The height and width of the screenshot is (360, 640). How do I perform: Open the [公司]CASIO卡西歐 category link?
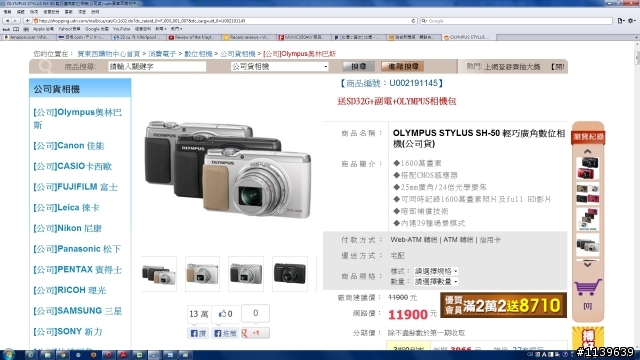pyautogui.click(x=73, y=167)
